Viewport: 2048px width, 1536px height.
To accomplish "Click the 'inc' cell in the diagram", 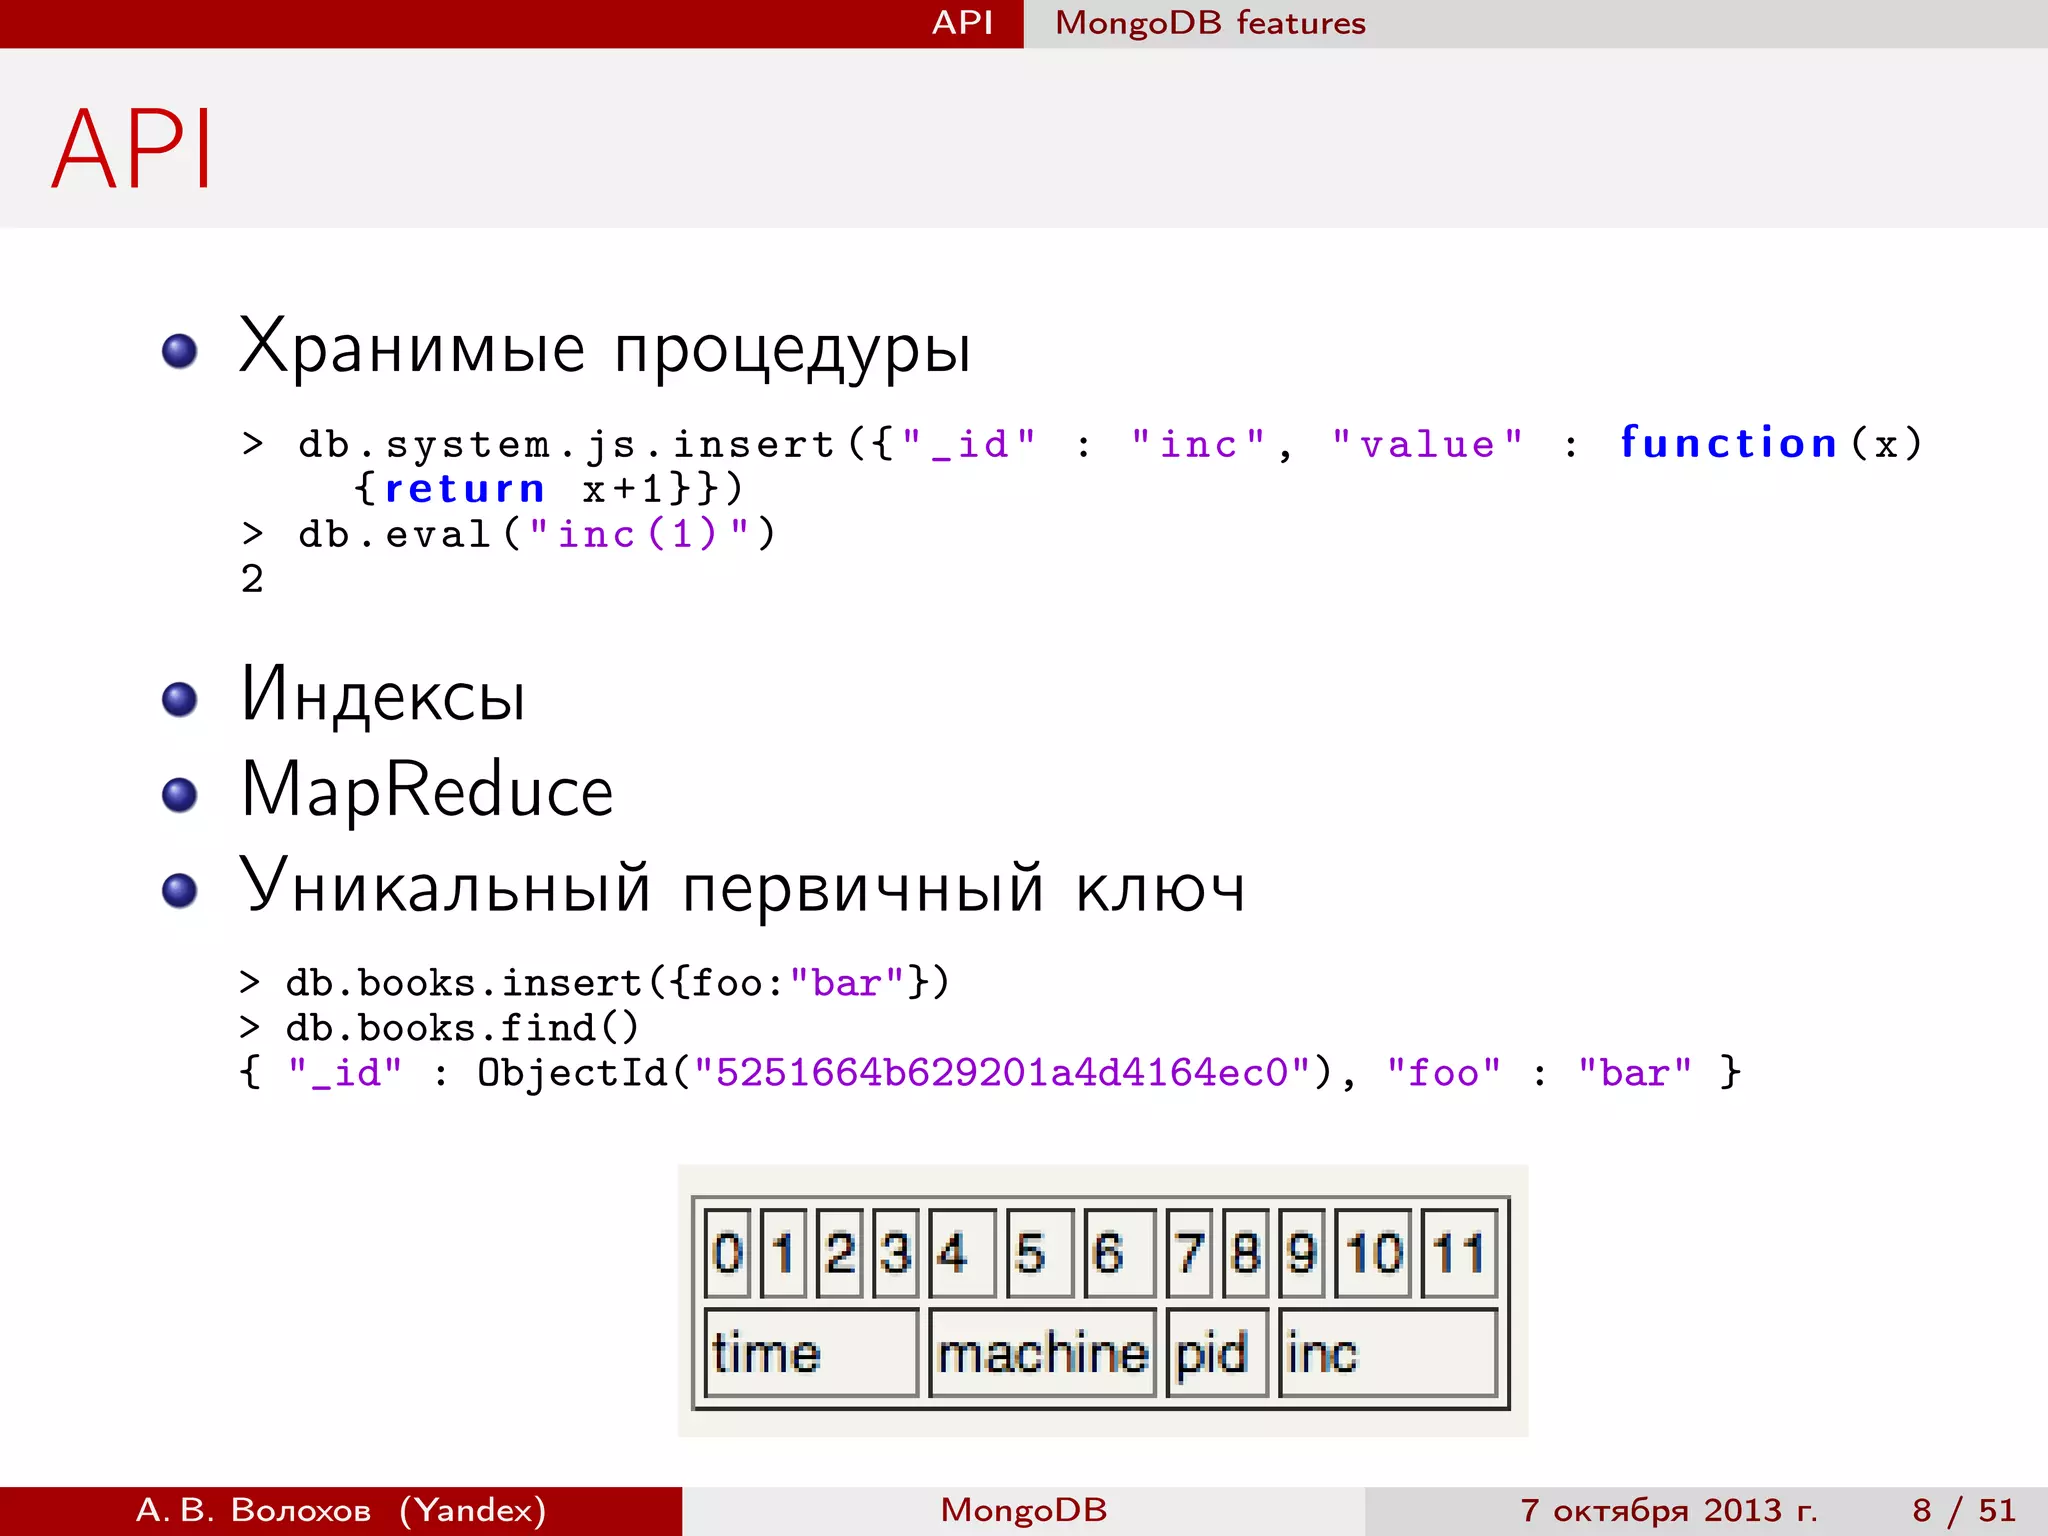I will (1388, 1353).
